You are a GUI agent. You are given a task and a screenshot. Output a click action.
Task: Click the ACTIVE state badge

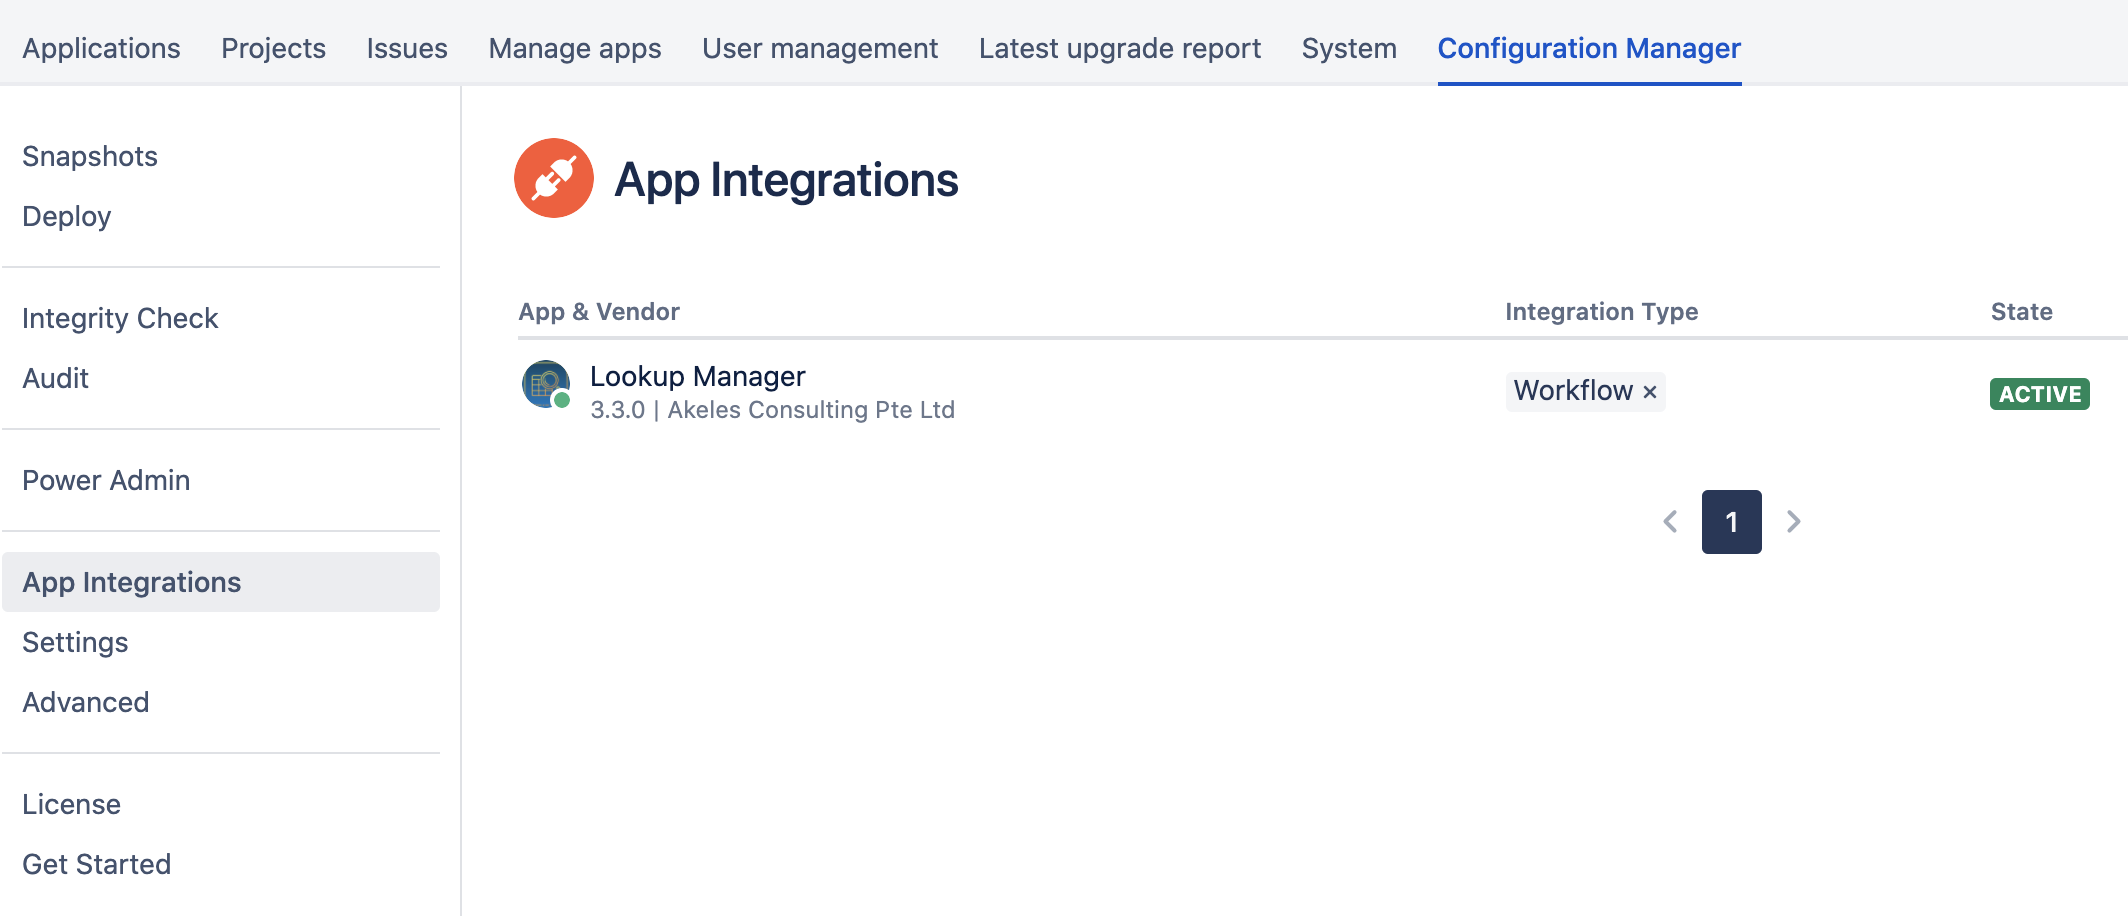click(x=2039, y=394)
